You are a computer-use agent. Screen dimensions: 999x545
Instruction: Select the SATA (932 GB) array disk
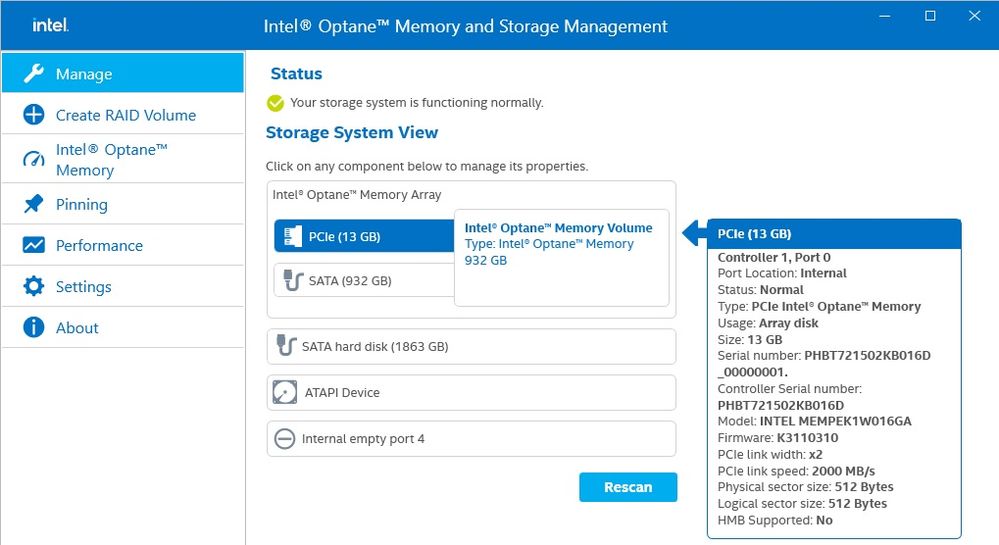[364, 280]
